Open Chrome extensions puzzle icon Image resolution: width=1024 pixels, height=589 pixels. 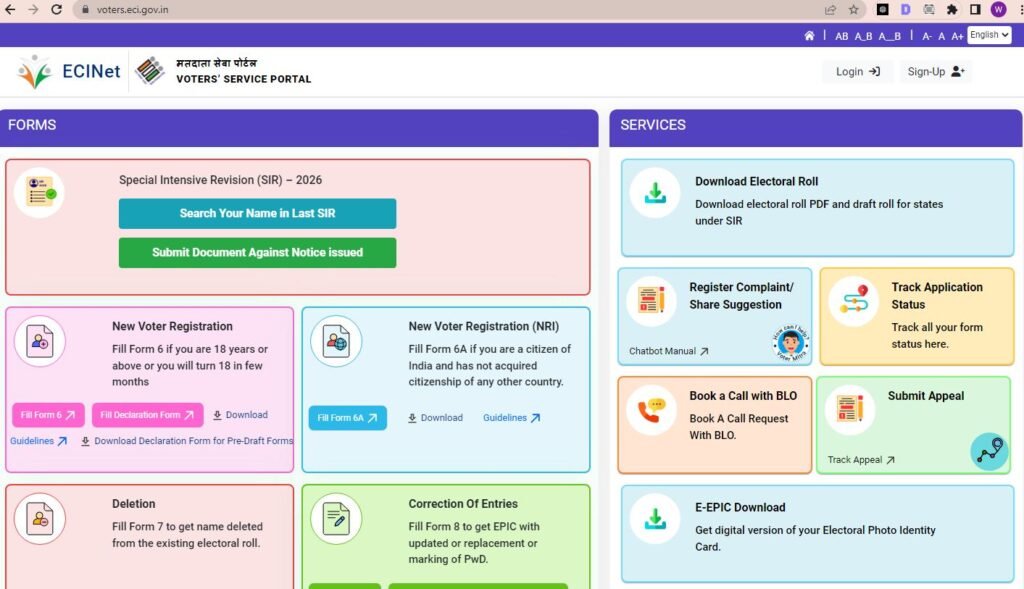[952, 9]
